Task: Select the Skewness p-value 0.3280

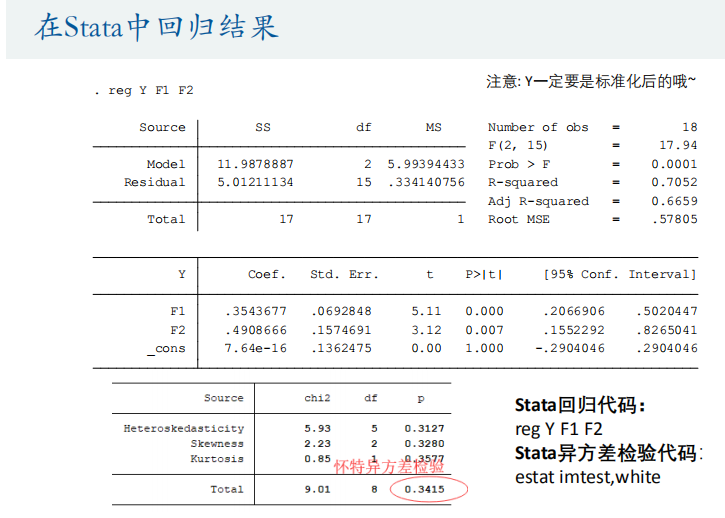Action: coord(424,444)
